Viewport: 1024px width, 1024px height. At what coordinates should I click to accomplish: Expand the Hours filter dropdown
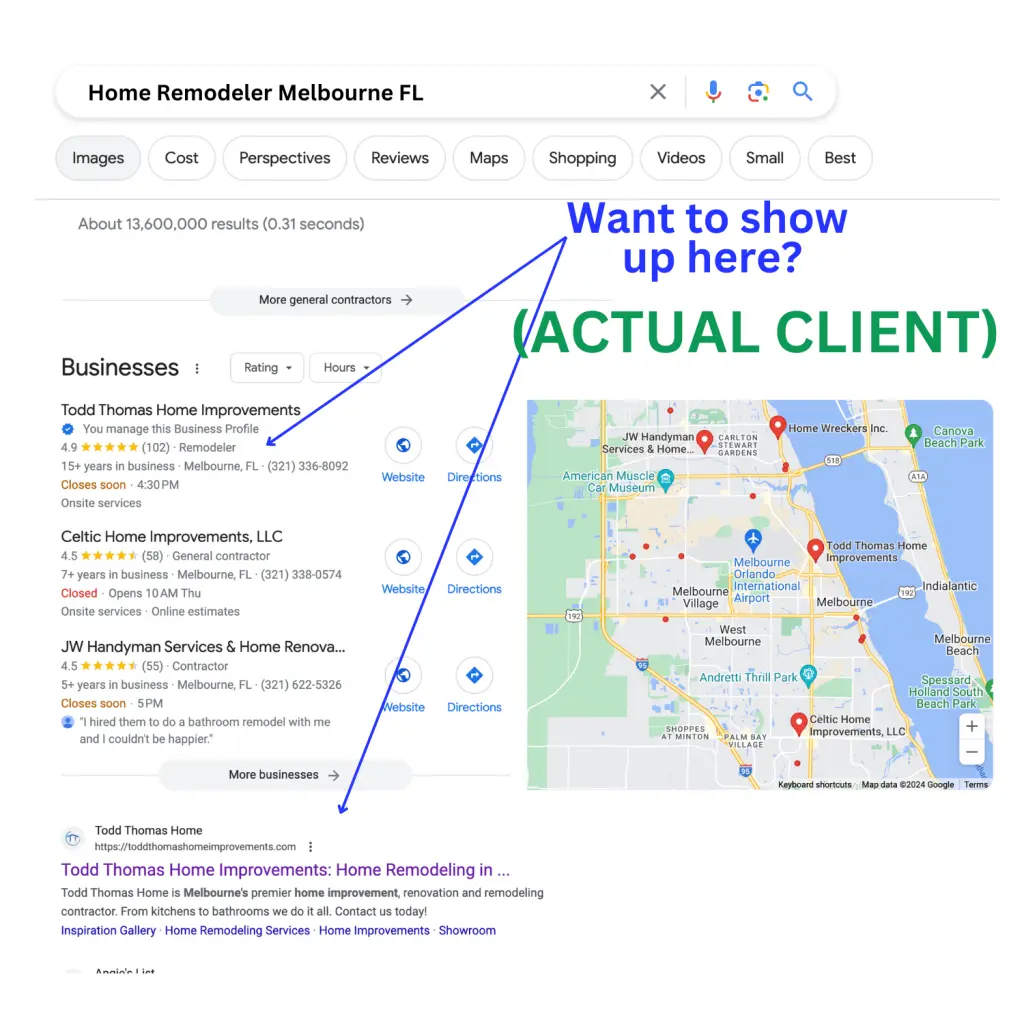(345, 368)
